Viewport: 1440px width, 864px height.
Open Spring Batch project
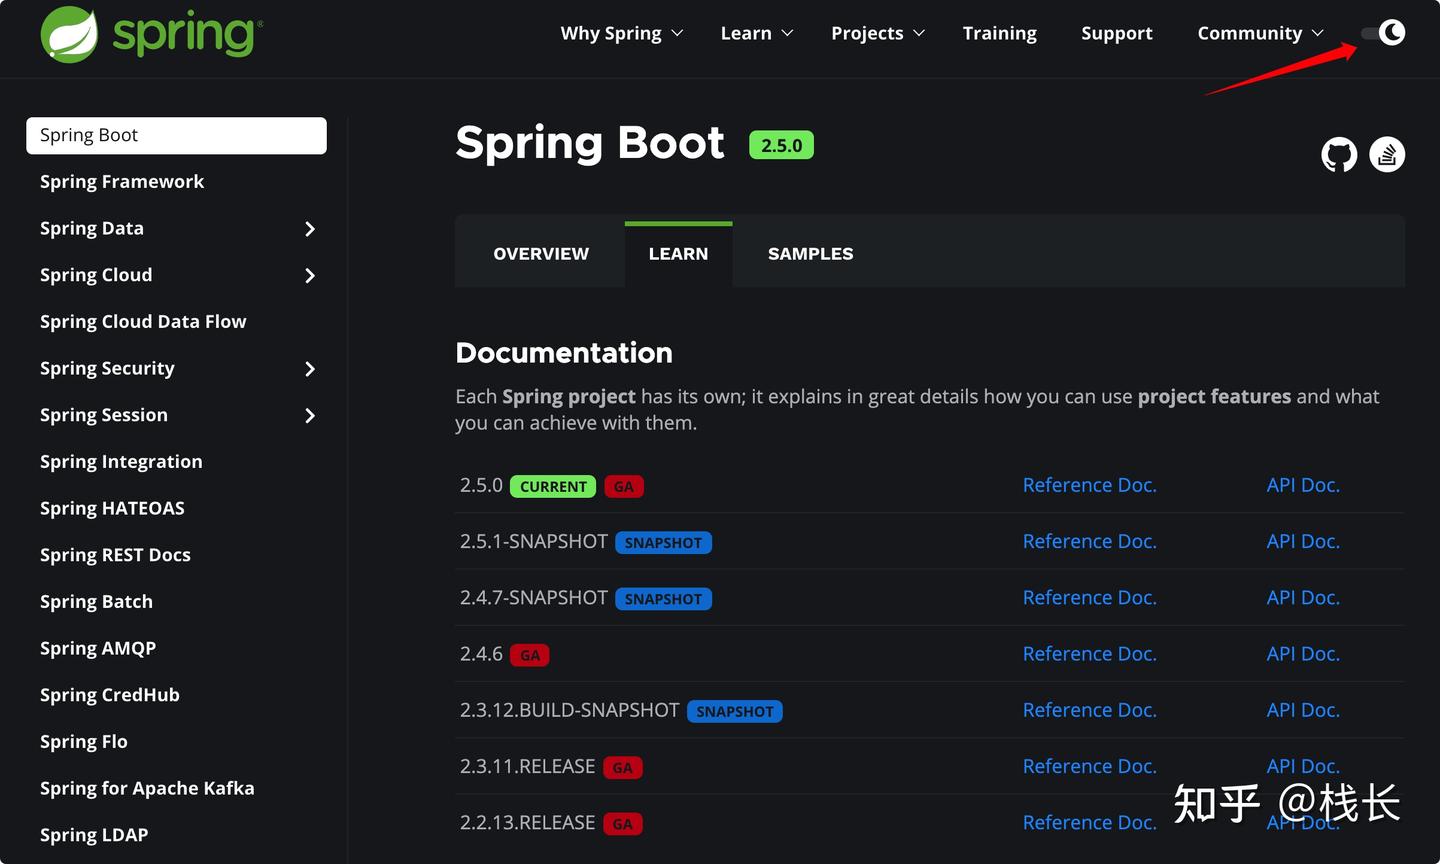tap(96, 602)
